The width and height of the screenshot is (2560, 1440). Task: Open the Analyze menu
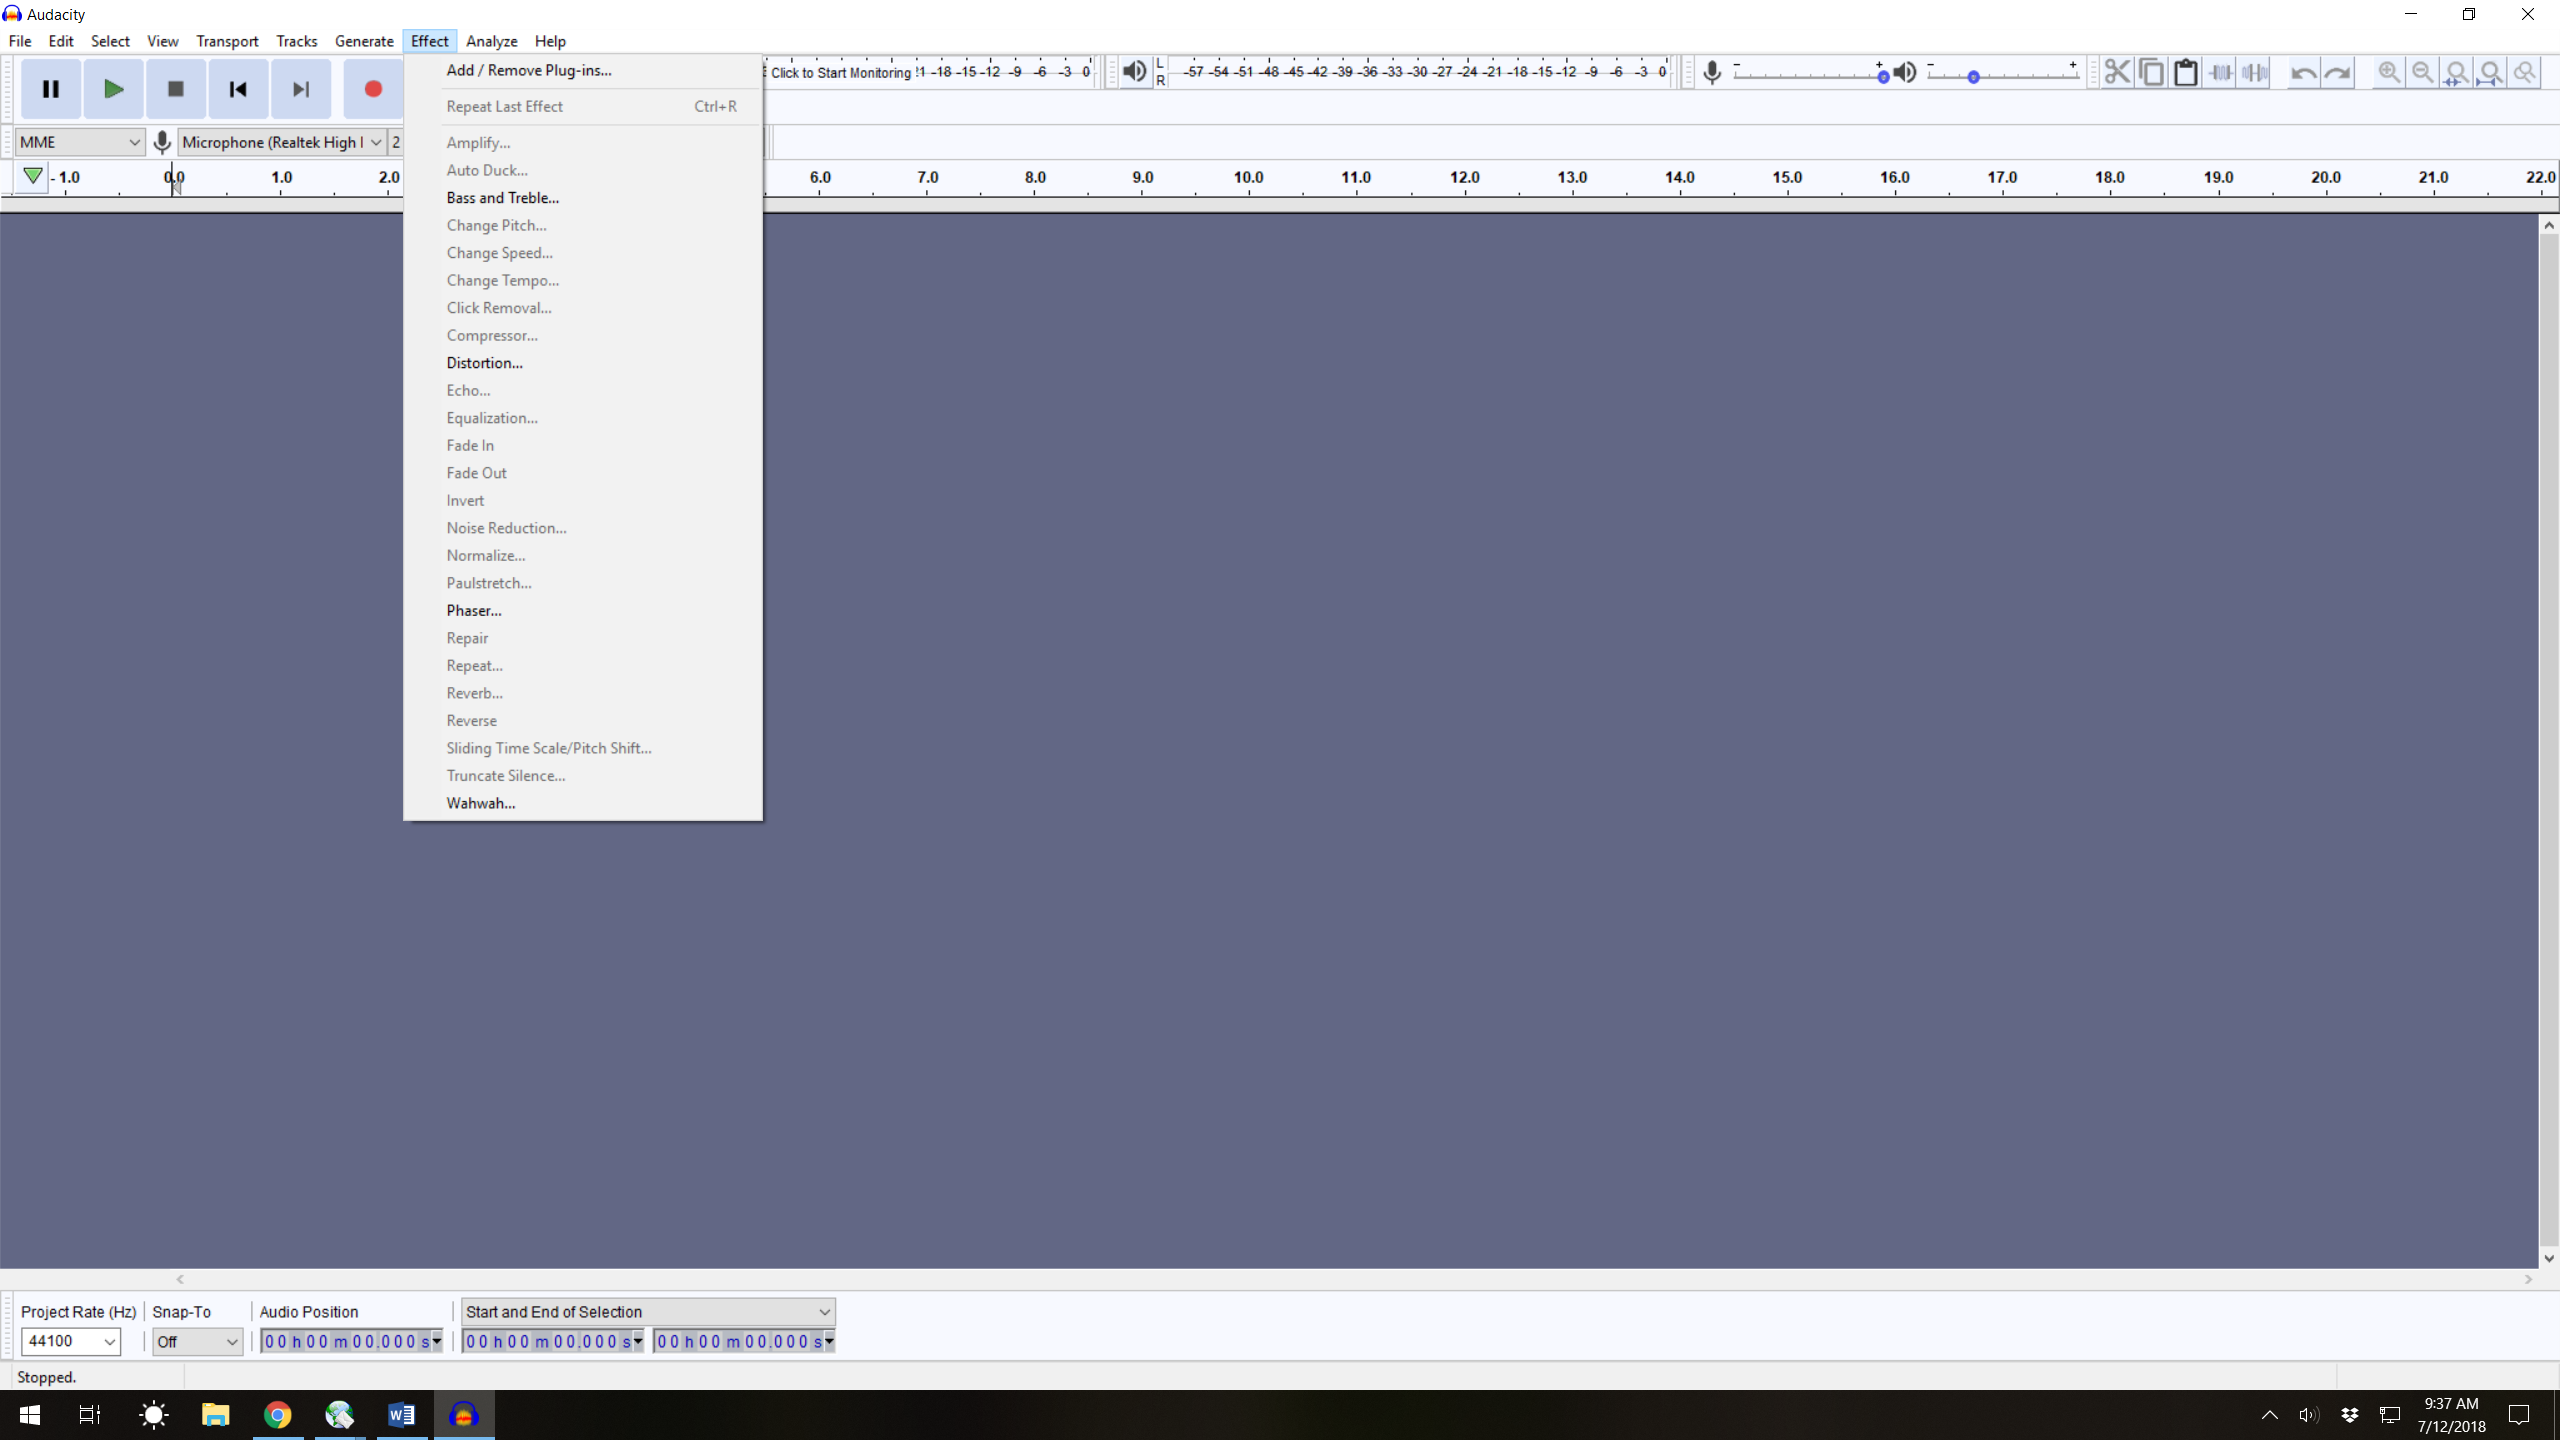tap(490, 41)
